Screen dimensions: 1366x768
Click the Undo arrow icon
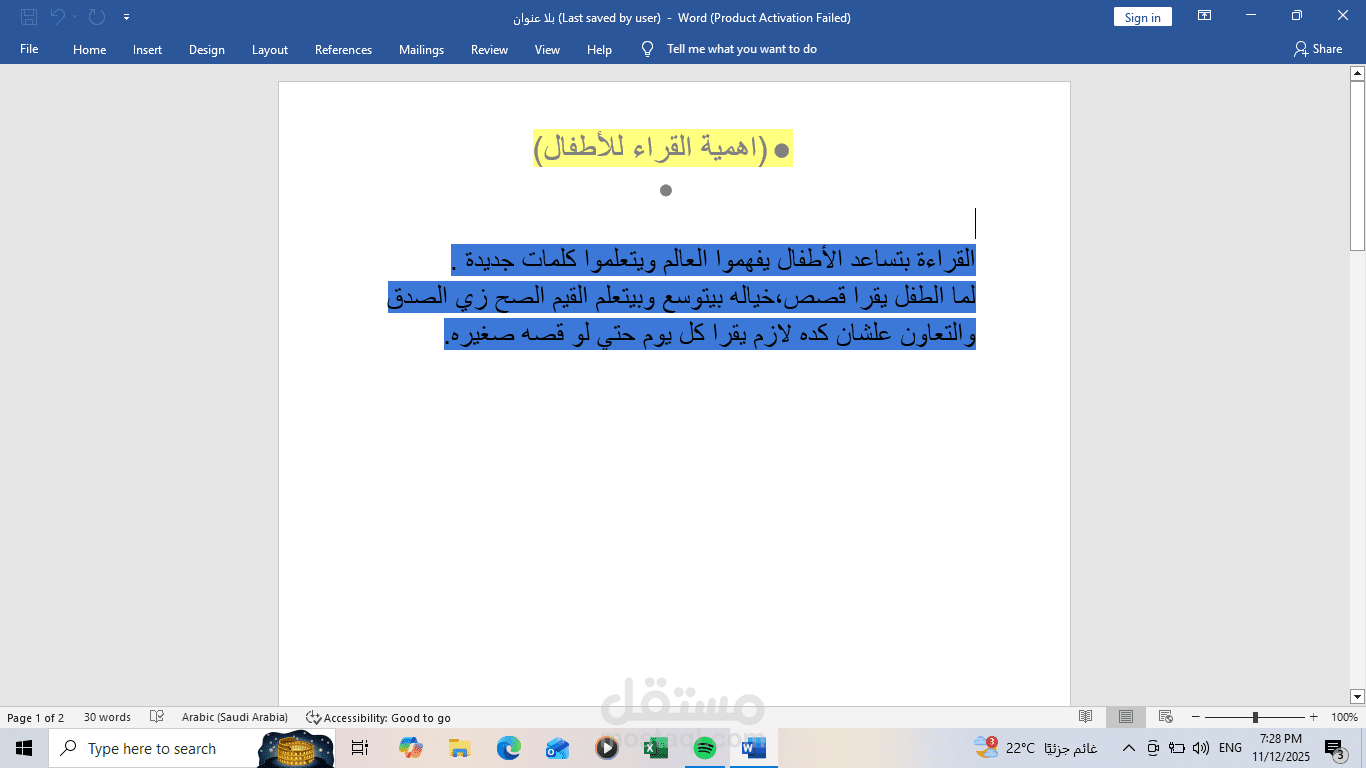coord(57,17)
